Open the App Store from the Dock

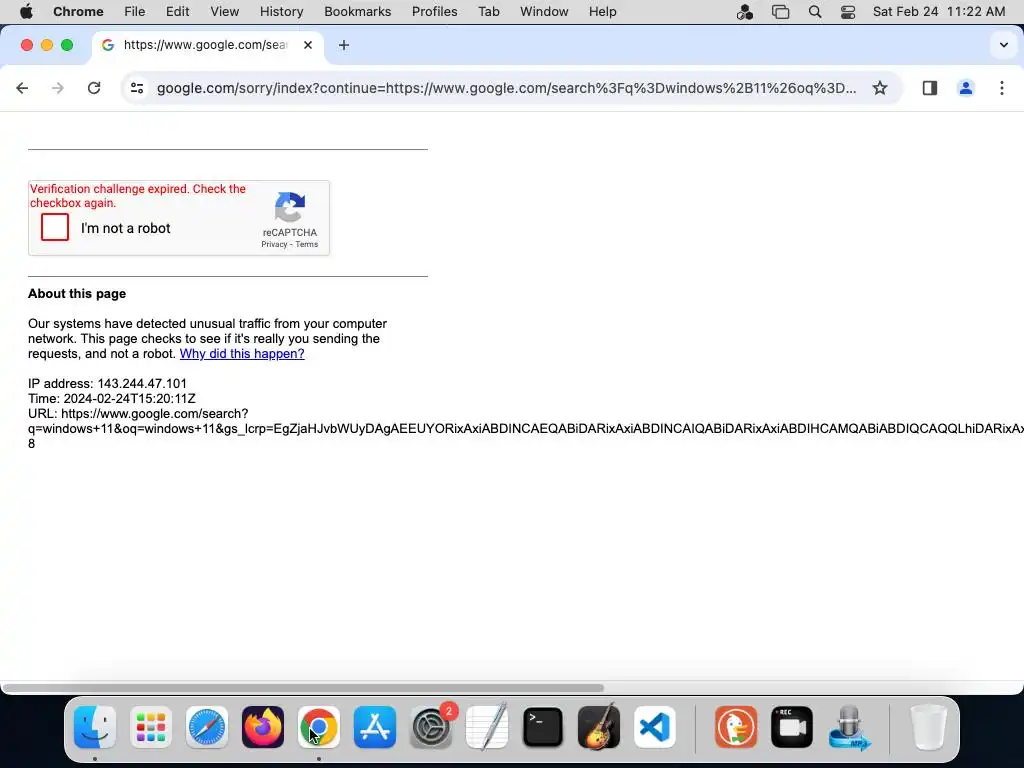375,727
